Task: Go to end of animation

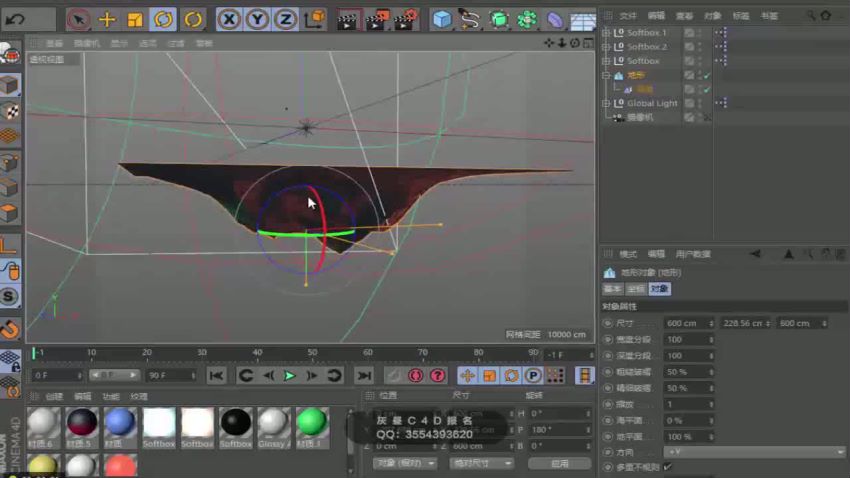Action: (x=364, y=376)
